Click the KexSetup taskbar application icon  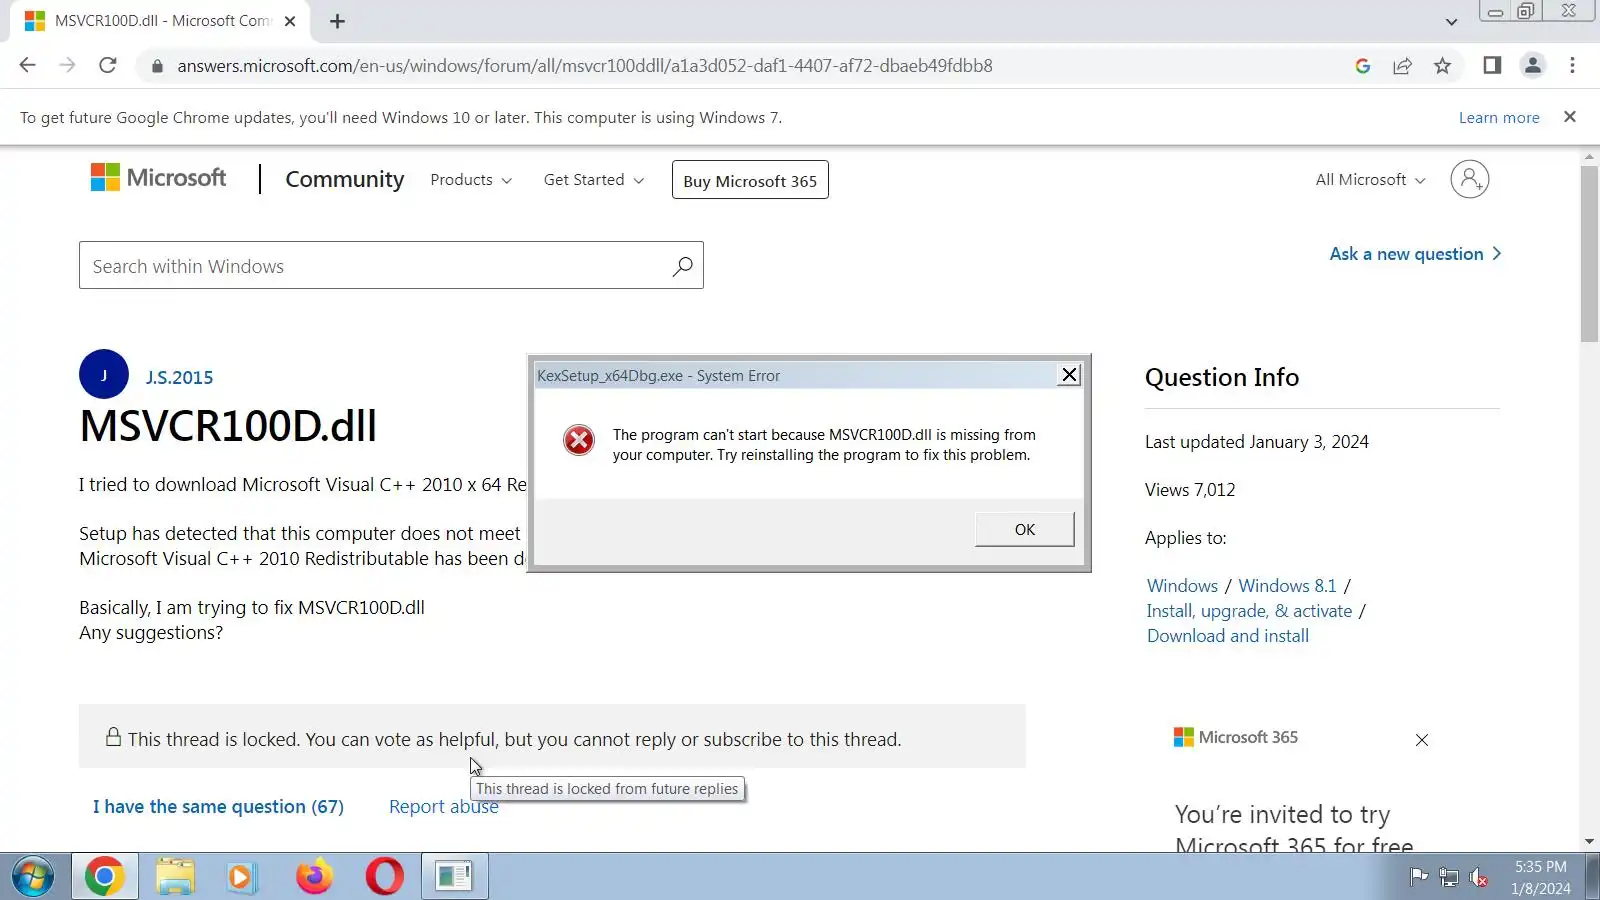tap(454, 877)
